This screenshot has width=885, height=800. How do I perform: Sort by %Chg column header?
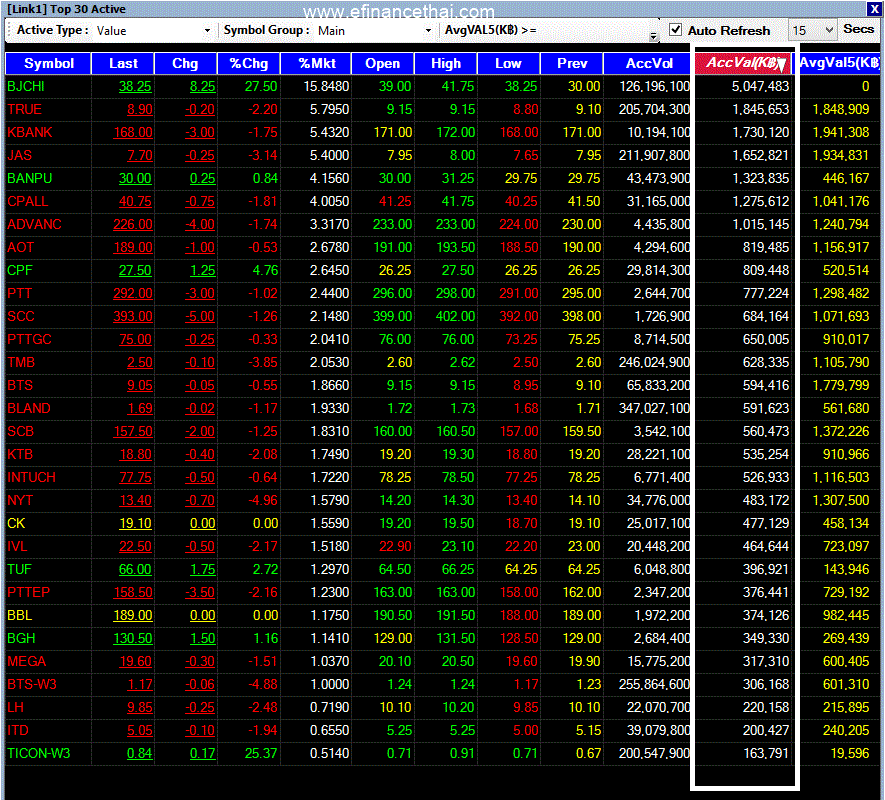tap(249, 63)
